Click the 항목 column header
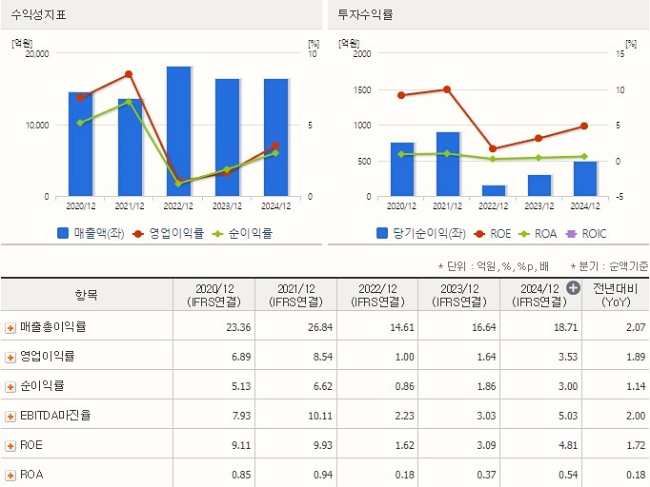Screen dimensions: 650x487 (x=86, y=295)
